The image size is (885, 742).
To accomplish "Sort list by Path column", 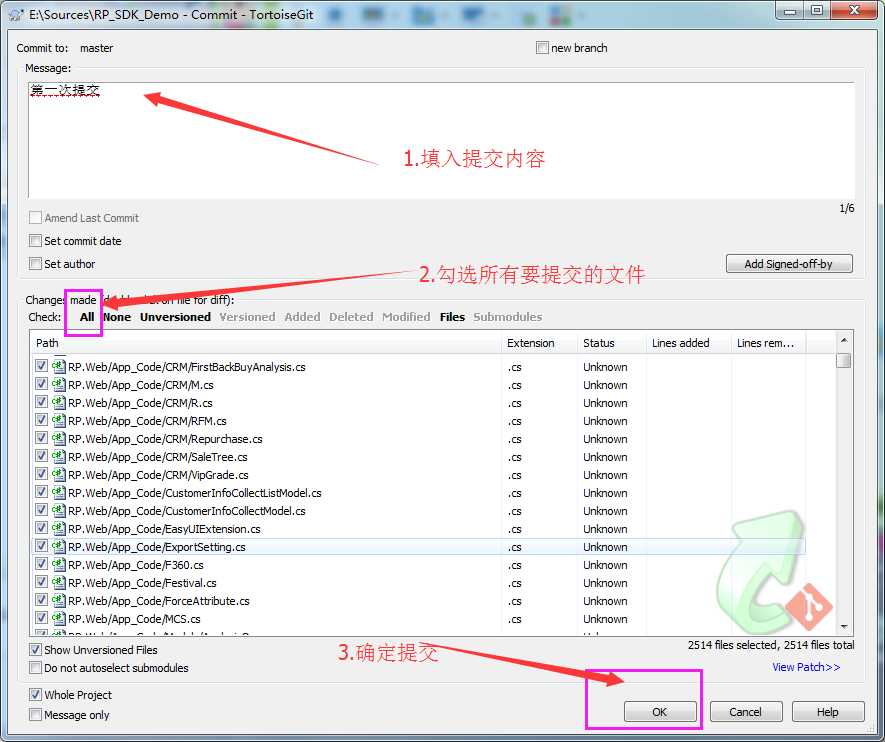I will pos(265,343).
